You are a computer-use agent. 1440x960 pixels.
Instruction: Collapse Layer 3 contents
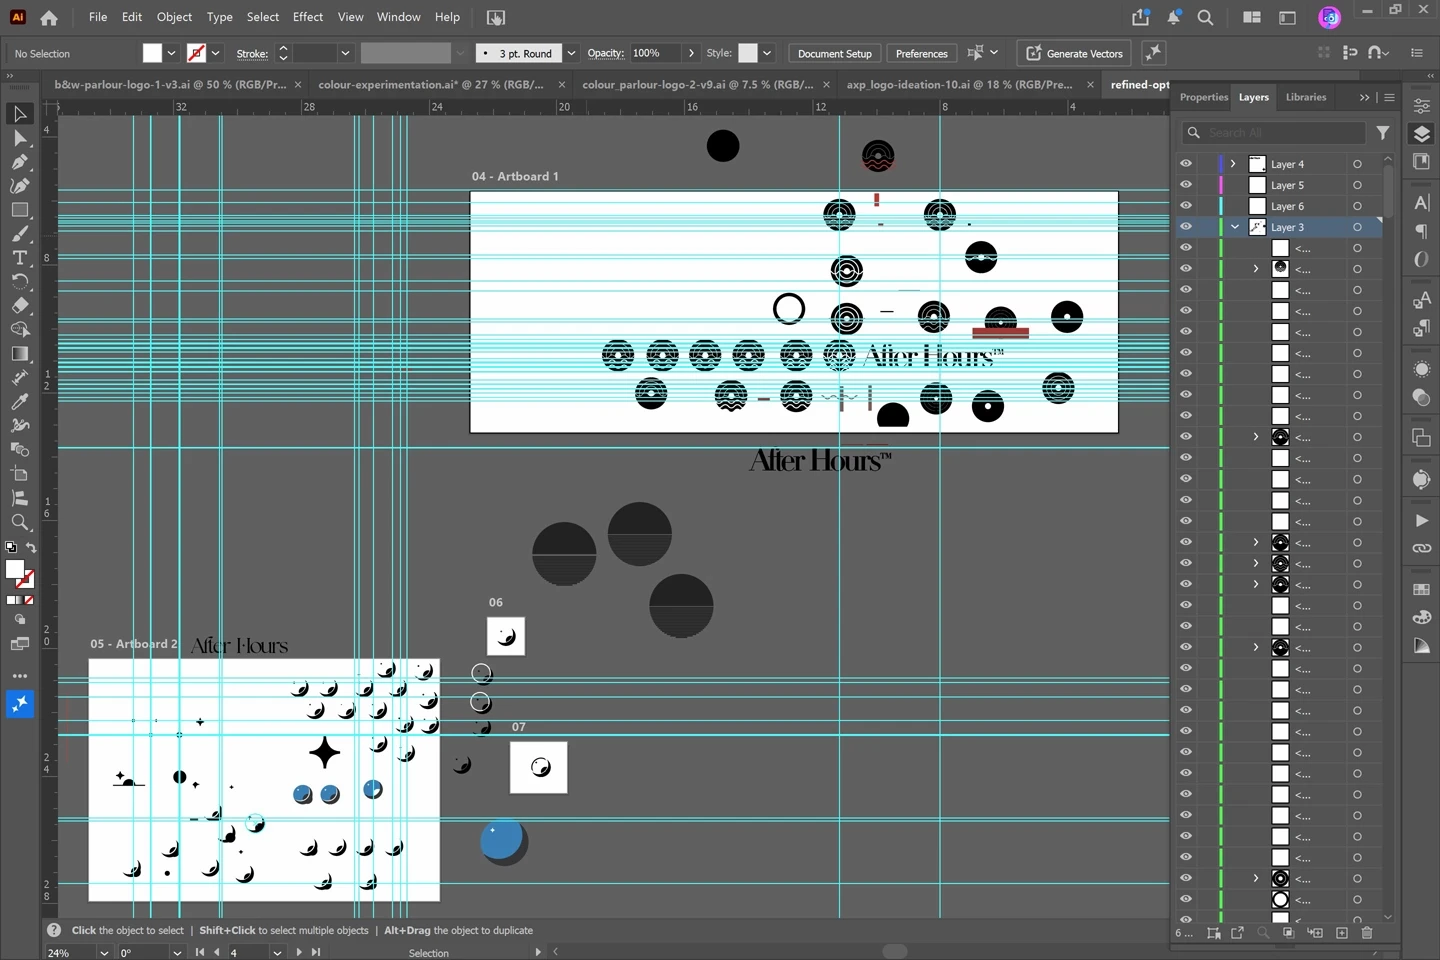1235,227
